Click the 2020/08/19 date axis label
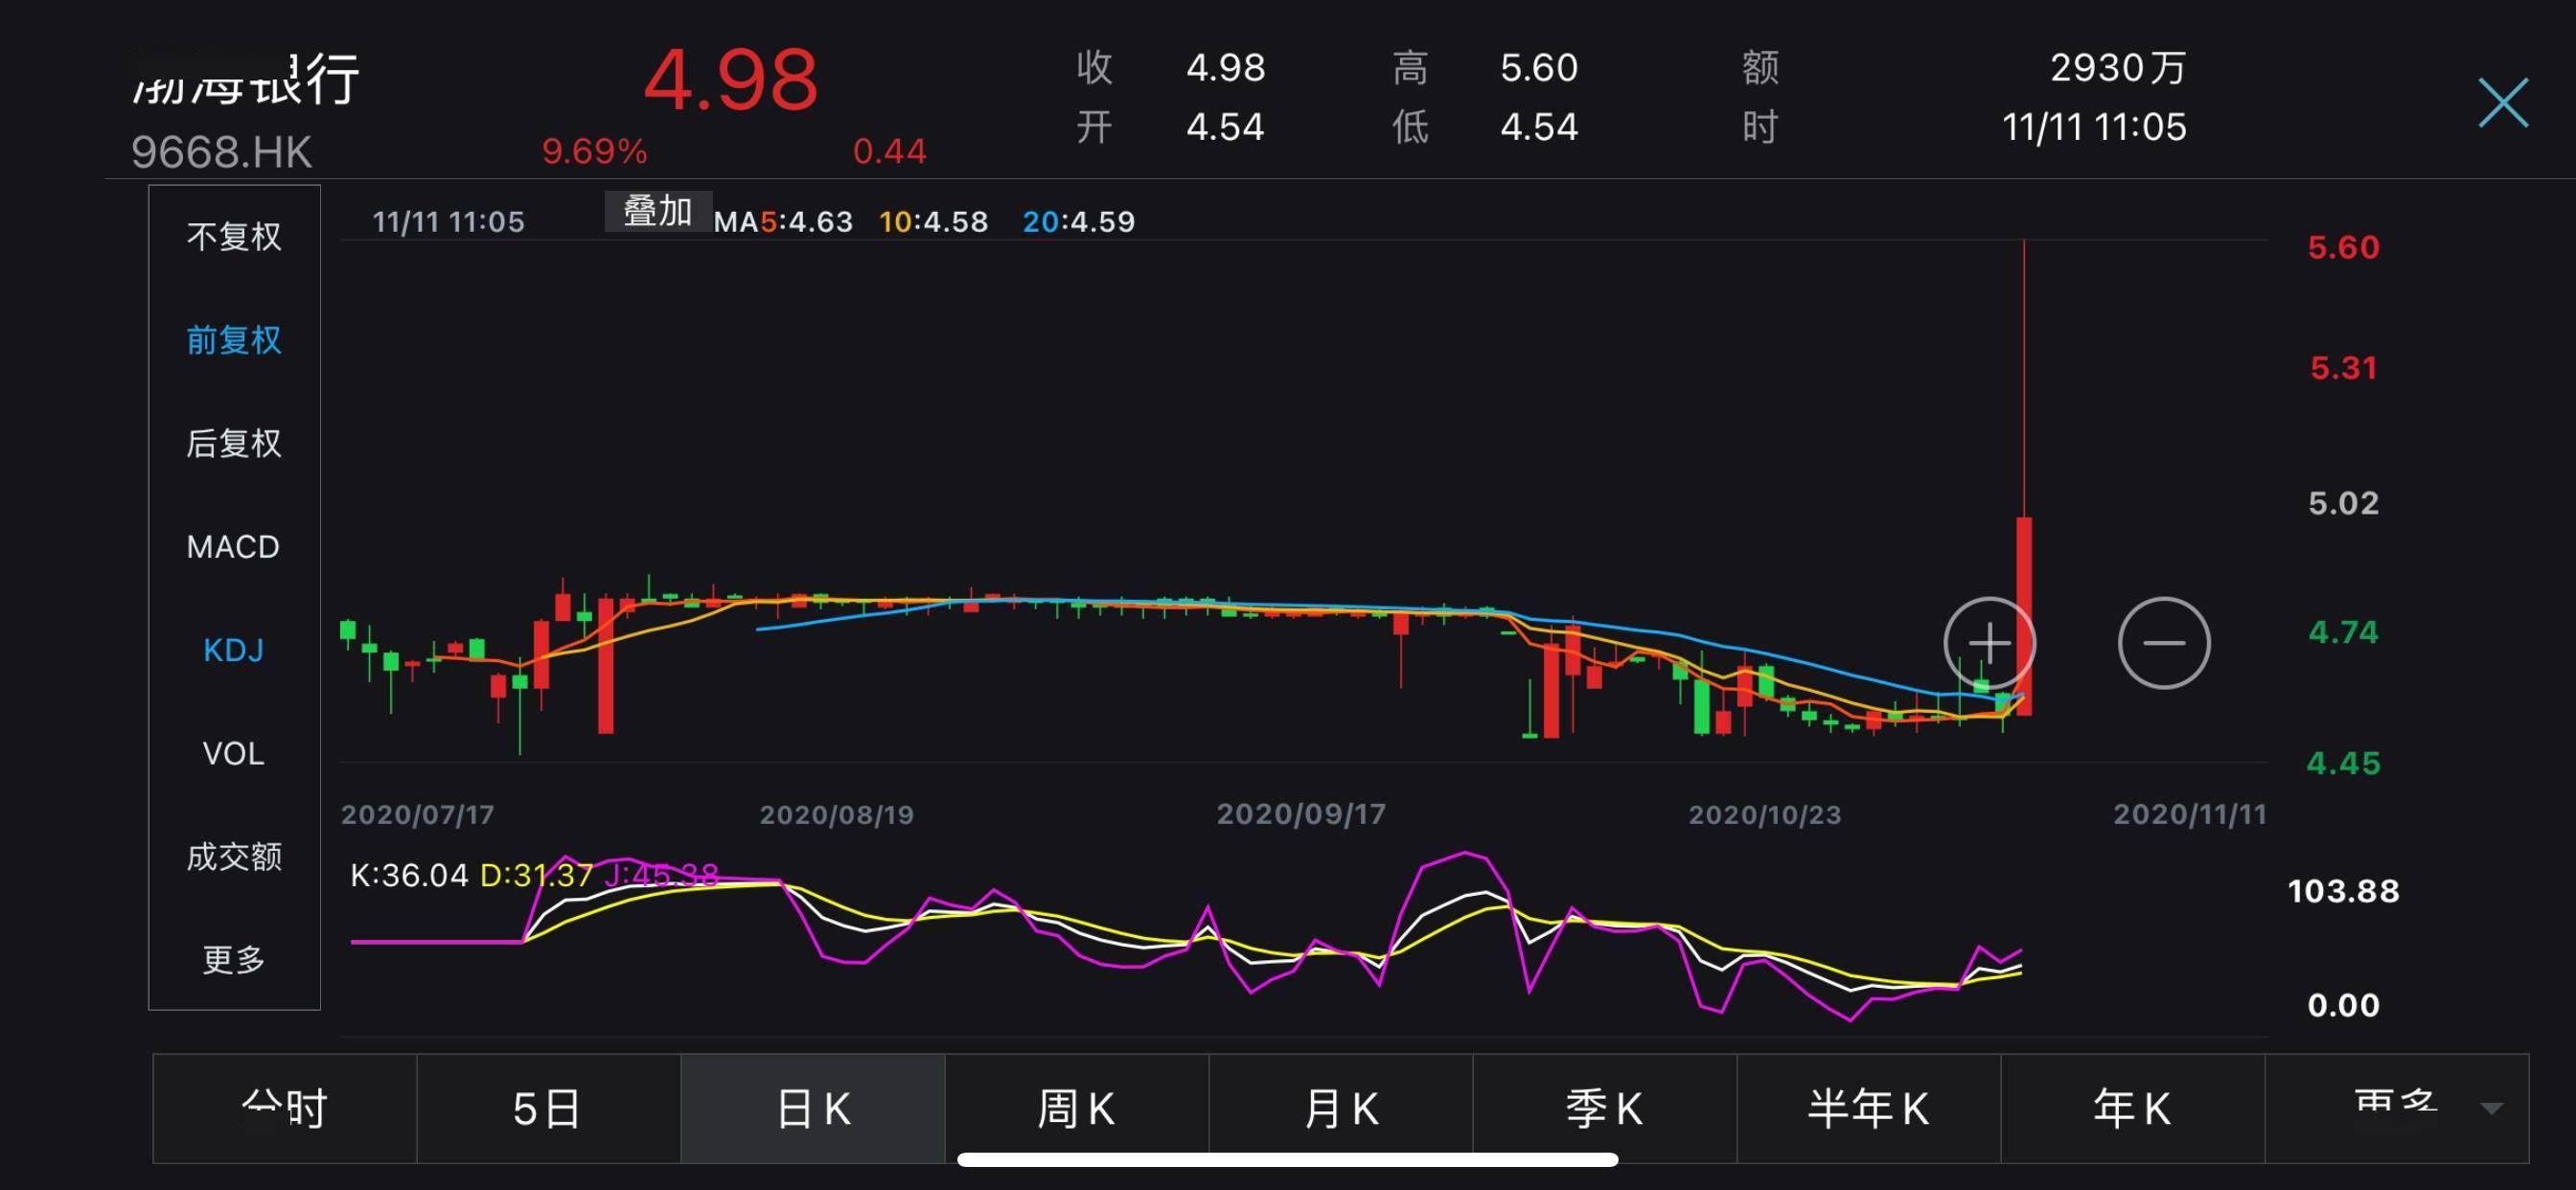The width and height of the screenshot is (2576, 1190). [836, 815]
